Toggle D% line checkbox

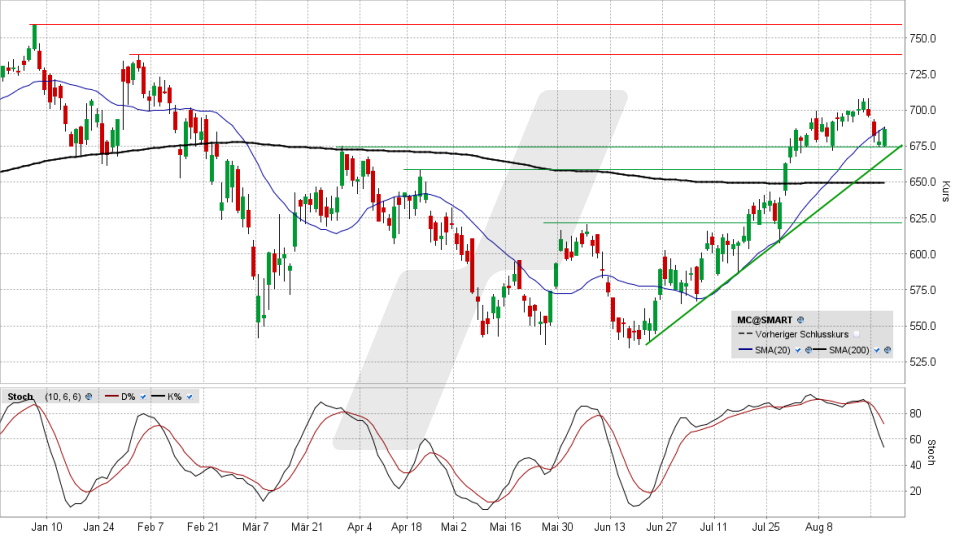pyautogui.click(x=143, y=397)
